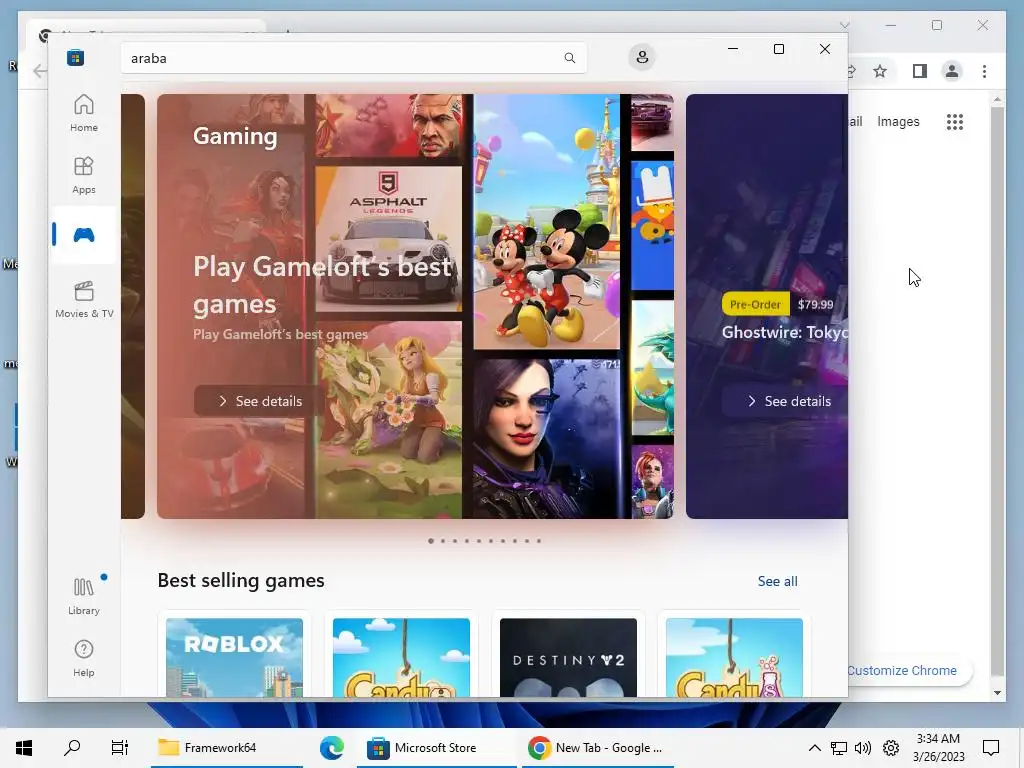The image size is (1024, 768).
Task: Click the Asphalt Legends tile in banner
Action: point(389,239)
